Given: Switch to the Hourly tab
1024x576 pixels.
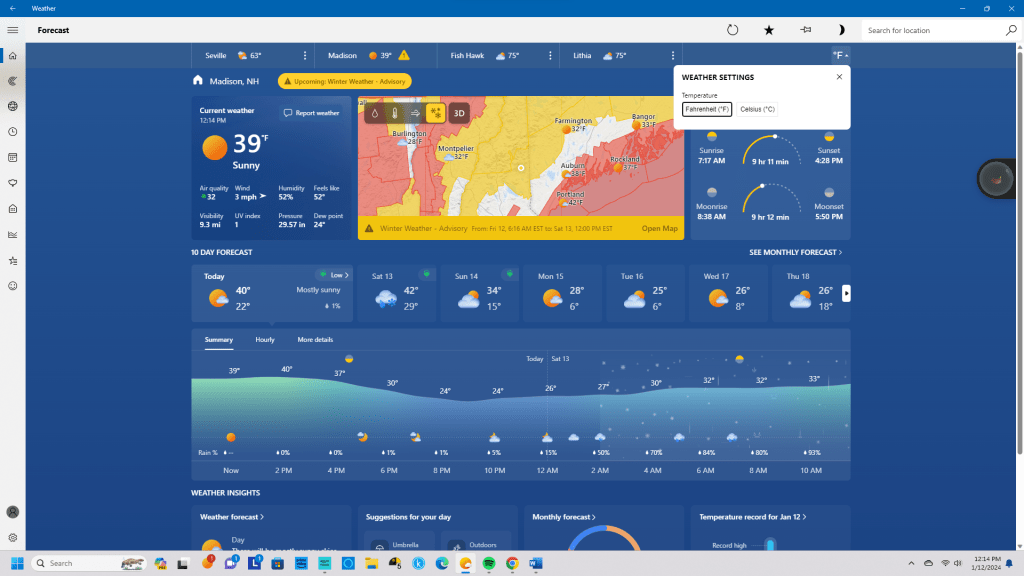Looking at the screenshot, I should 265,340.
